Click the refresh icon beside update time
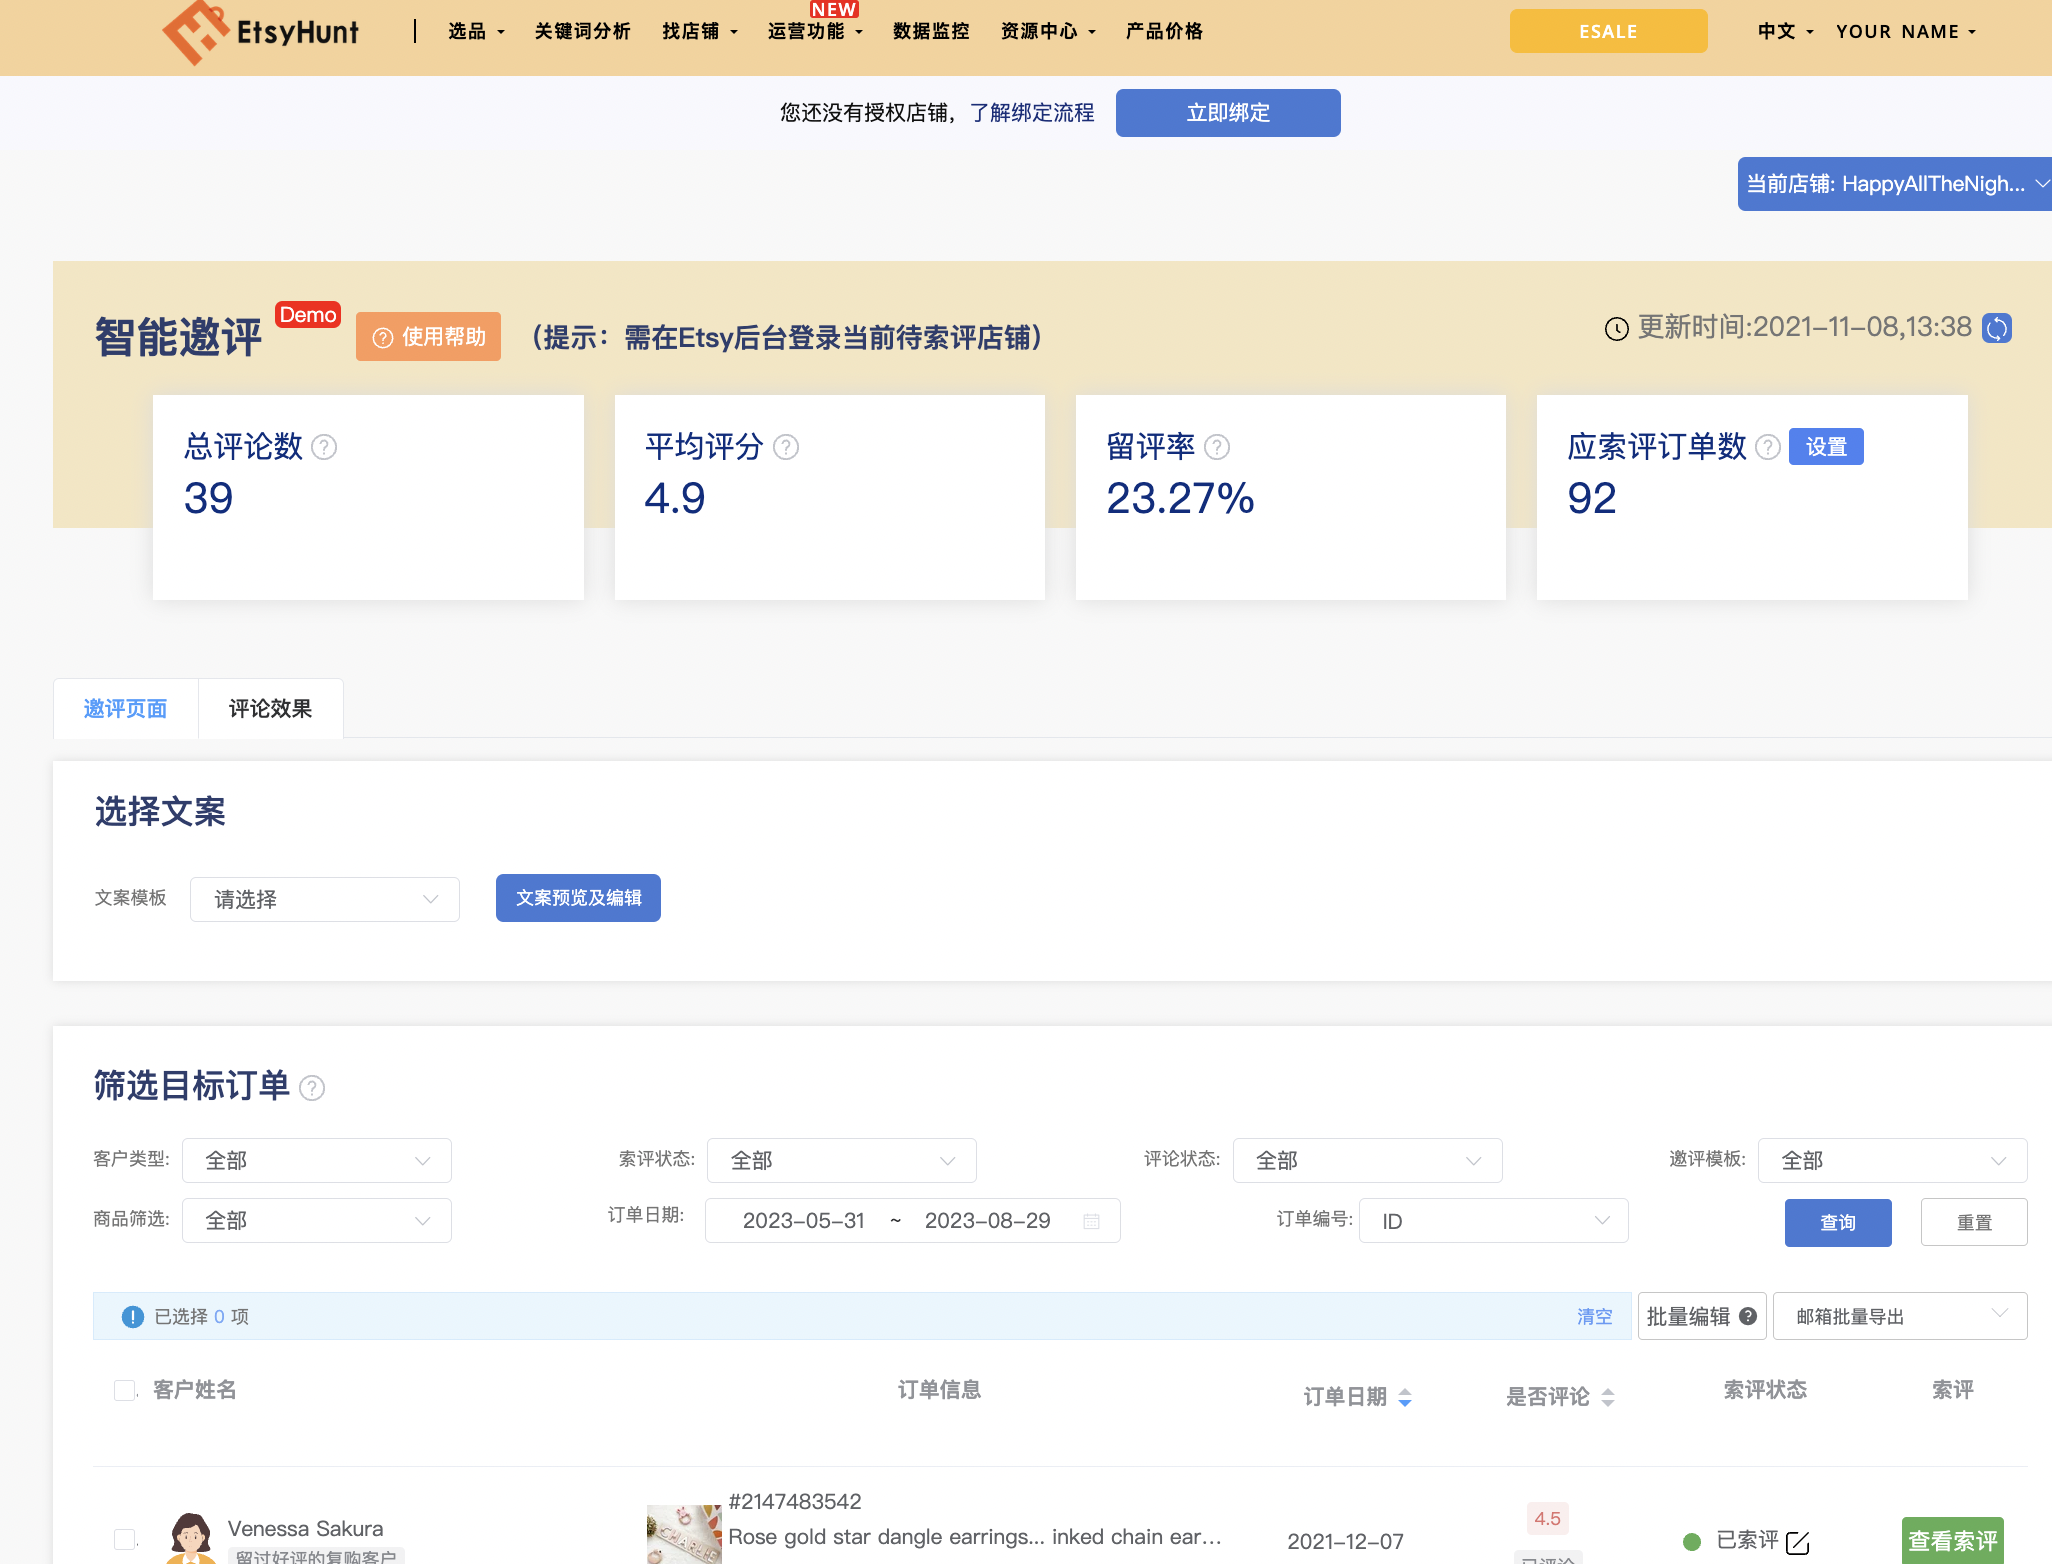 [1996, 328]
